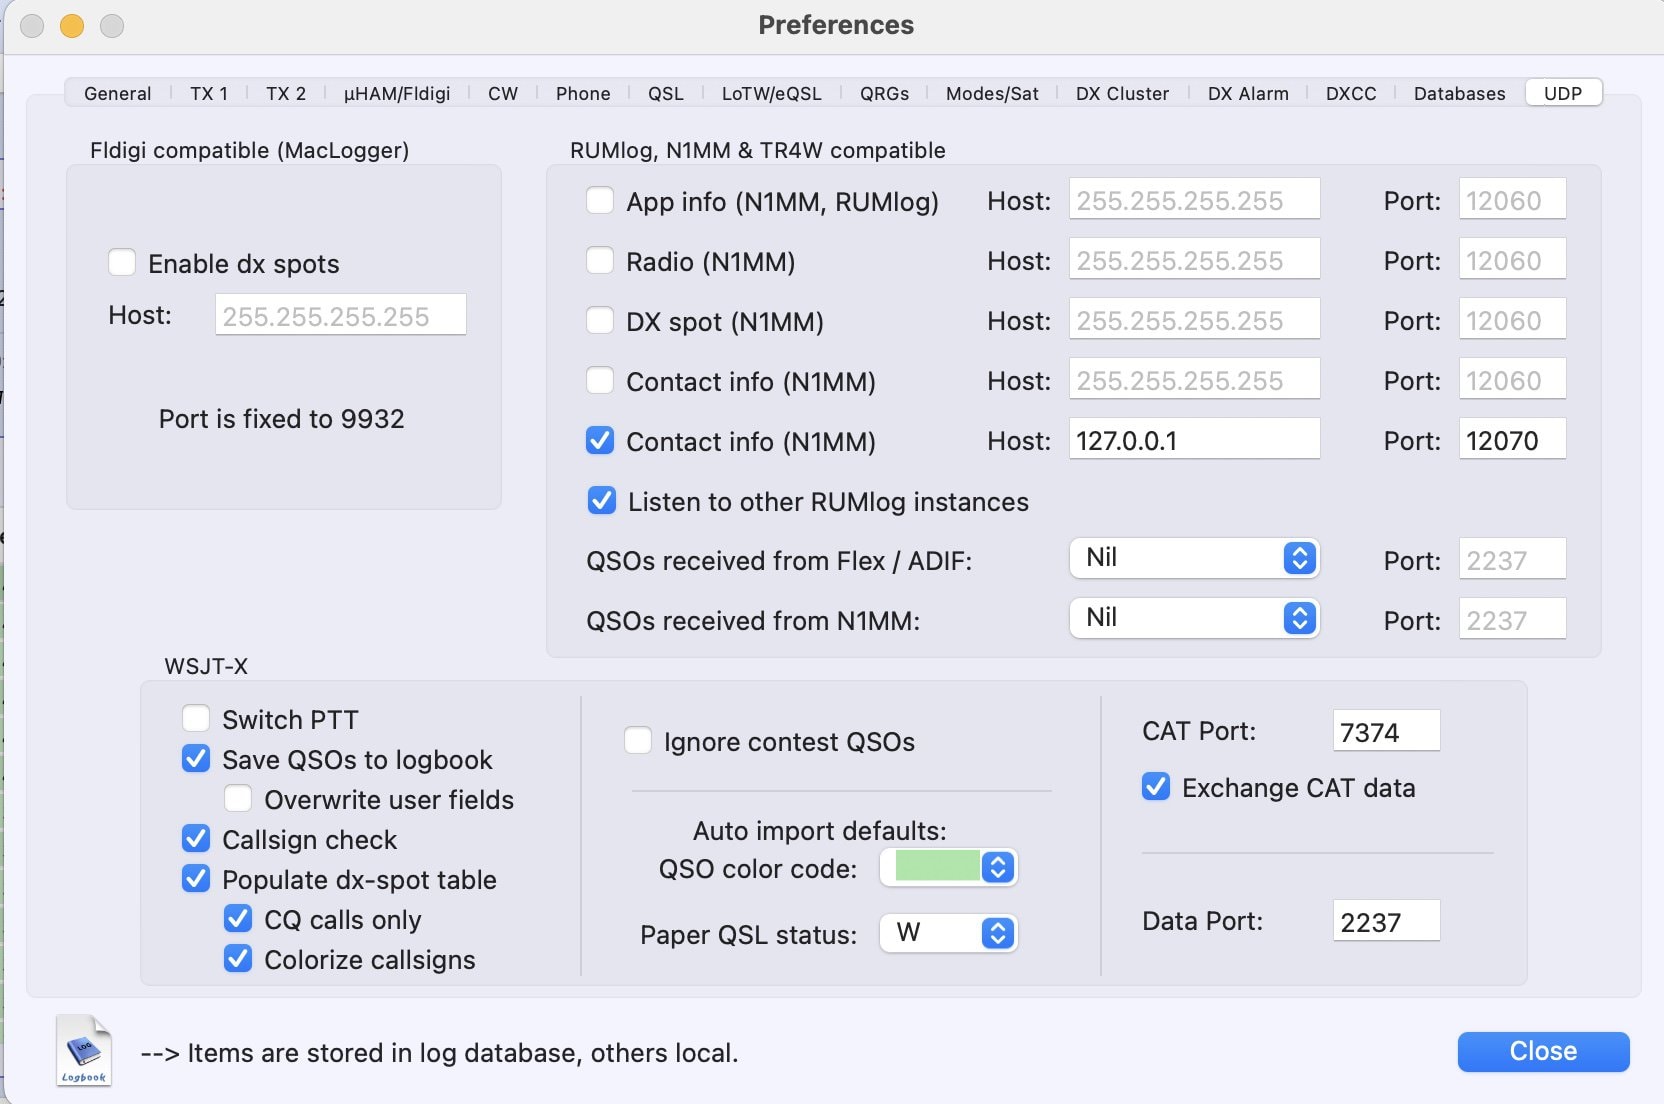
Task: Click the CAT Port input field
Action: click(x=1386, y=731)
